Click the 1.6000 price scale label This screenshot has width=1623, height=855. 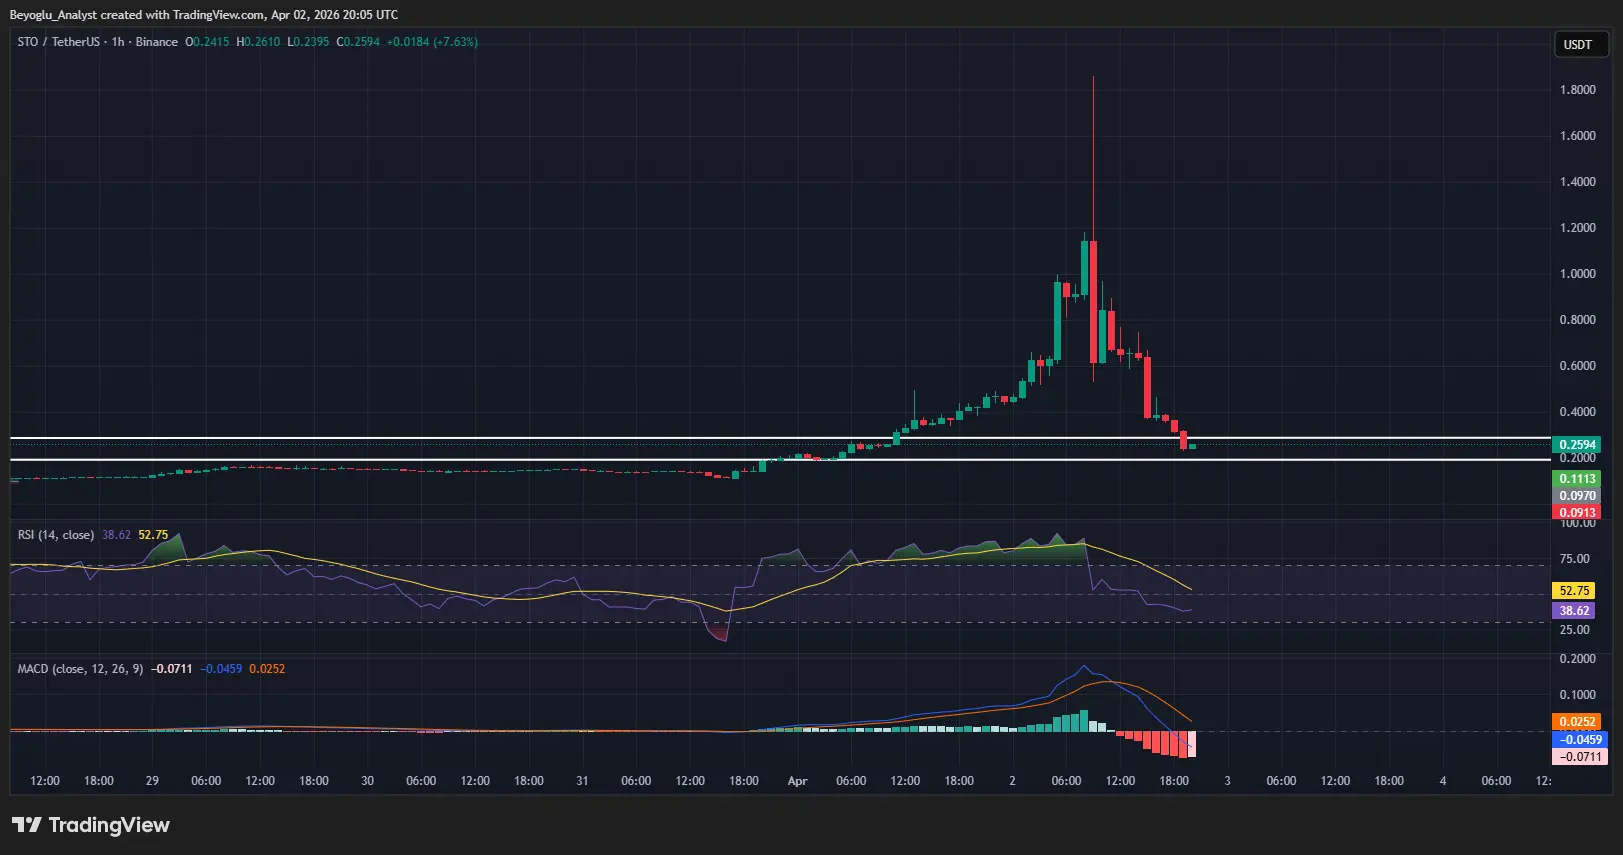pyautogui.click(x=1578, y=136)
